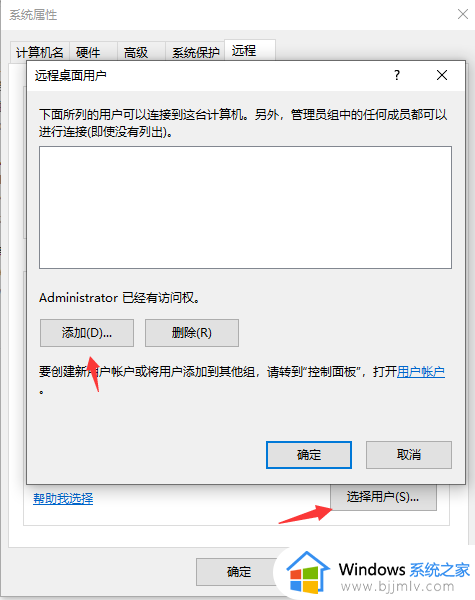Click the 选择用户(S)... button
This screenshot has width=475, height=600.
(x=383, y=497)
